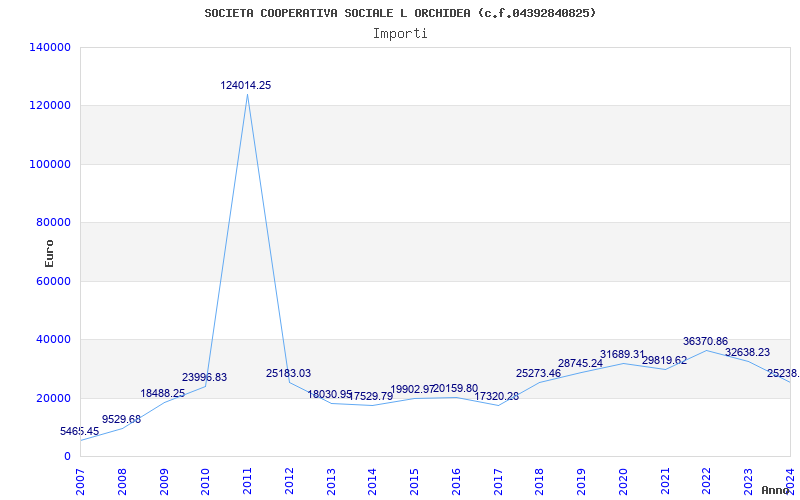Click the 2016 x-axis tick label
The width and height of the screenshot is (800, 500).
click(x=456, y=482)
